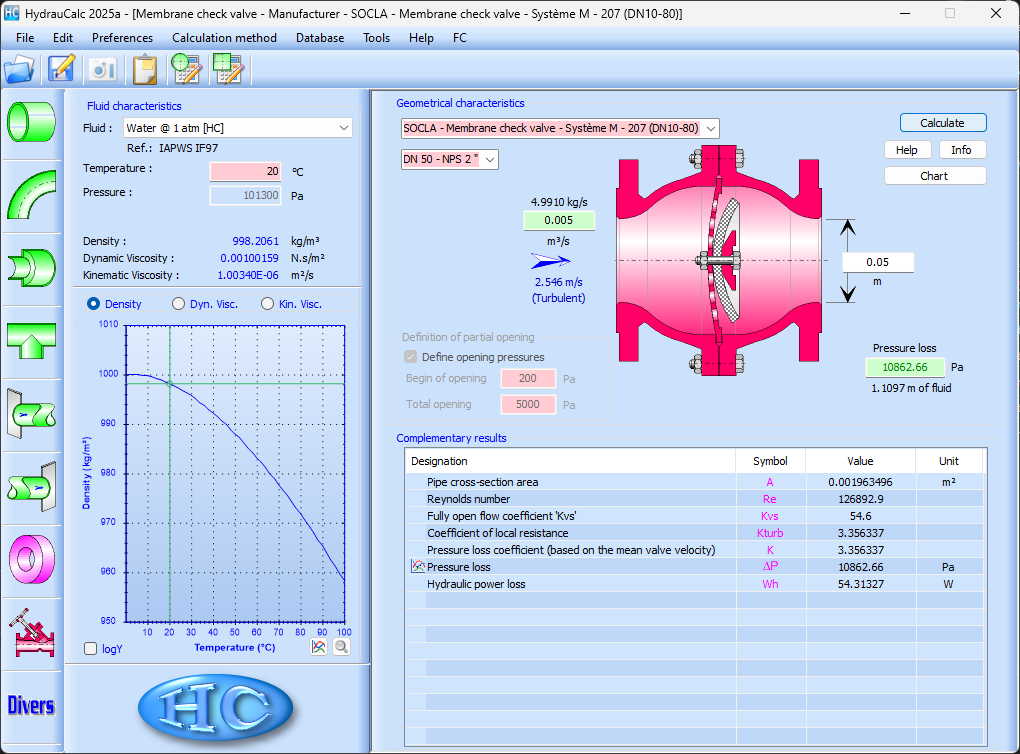Viewport: 1020px width, 754px height.
Task: Select the pipe elbow bend component icon
Action: (31, 195)
